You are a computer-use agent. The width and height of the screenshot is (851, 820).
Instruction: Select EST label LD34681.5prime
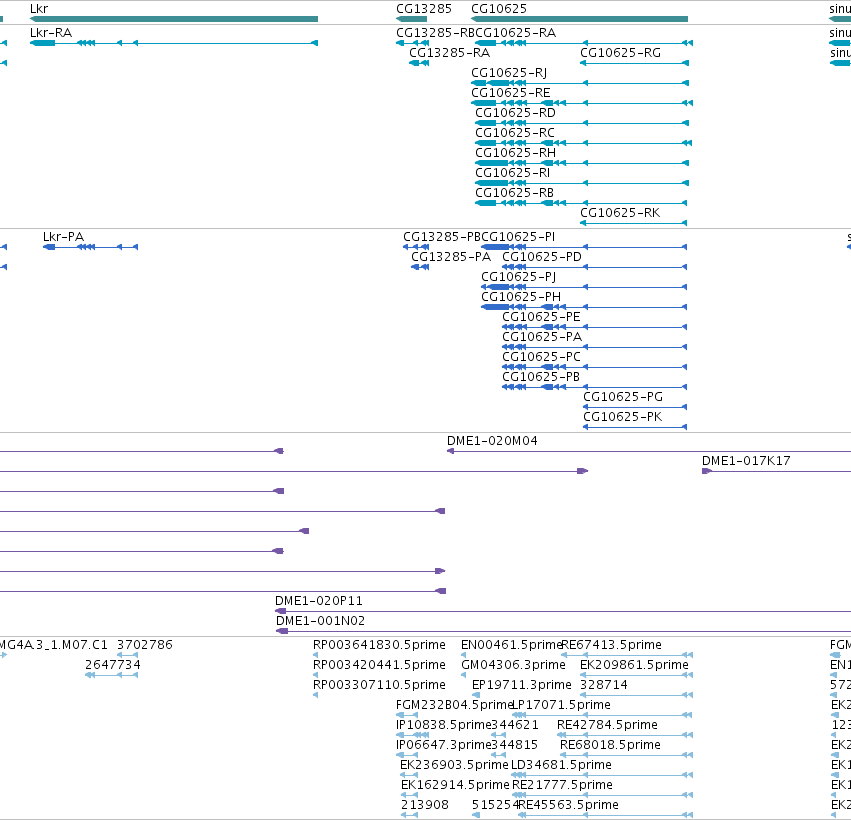point(562,765)
